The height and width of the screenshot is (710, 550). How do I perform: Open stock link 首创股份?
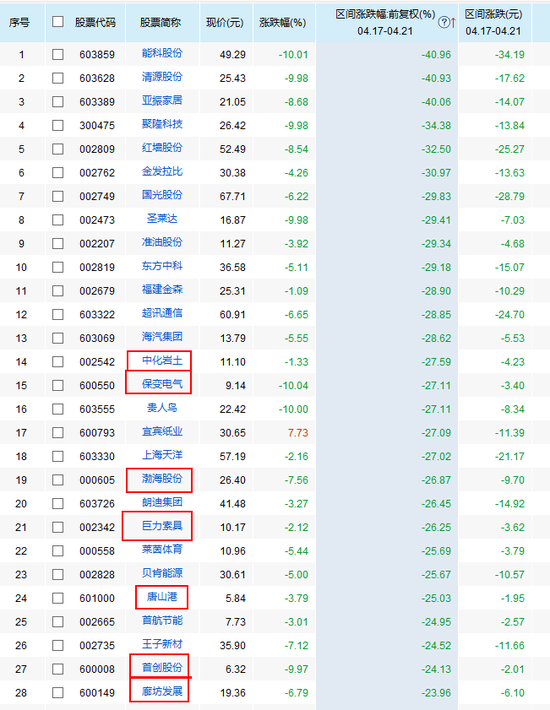162,668
